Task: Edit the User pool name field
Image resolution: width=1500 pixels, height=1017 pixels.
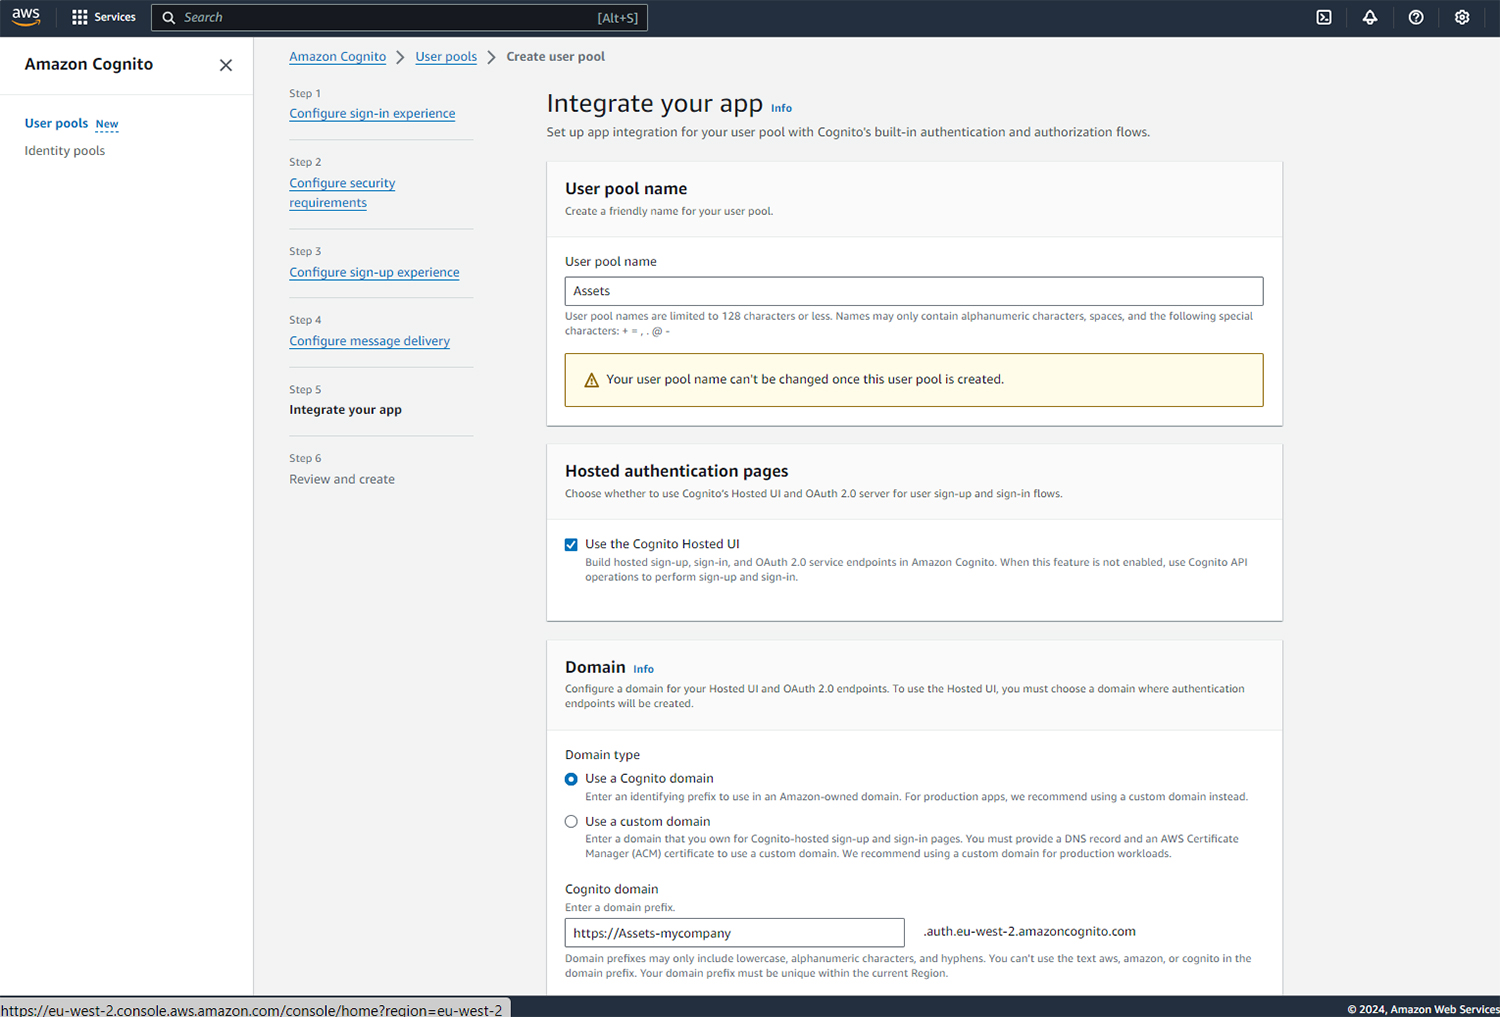Action: 914,291
